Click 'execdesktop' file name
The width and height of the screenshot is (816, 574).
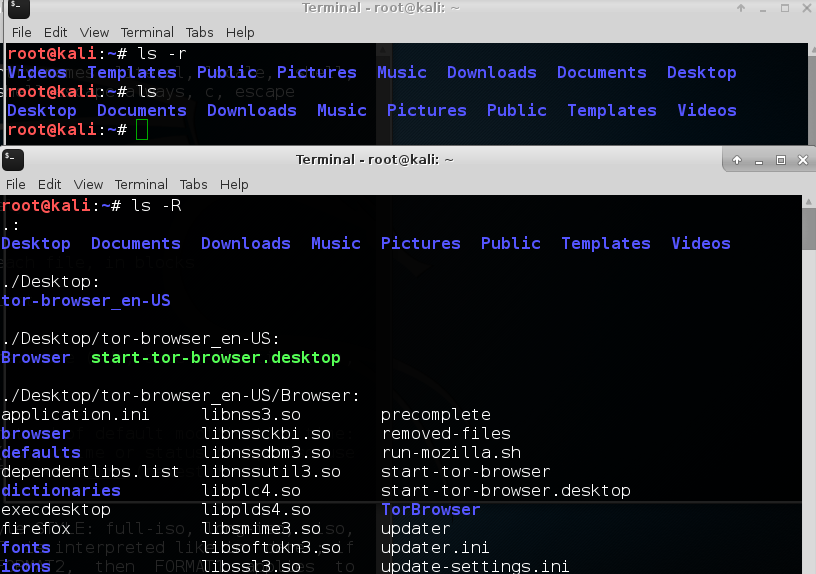click(x=56, y=509)
